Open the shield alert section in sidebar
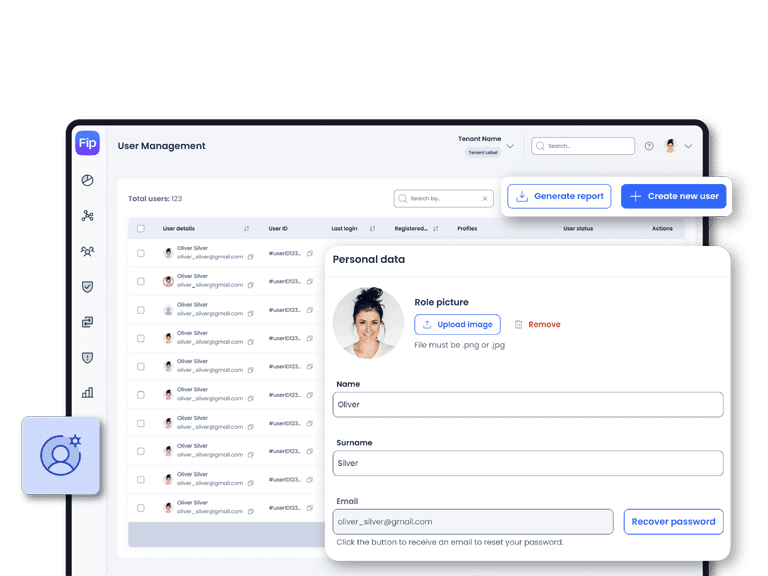 [87, 358]
